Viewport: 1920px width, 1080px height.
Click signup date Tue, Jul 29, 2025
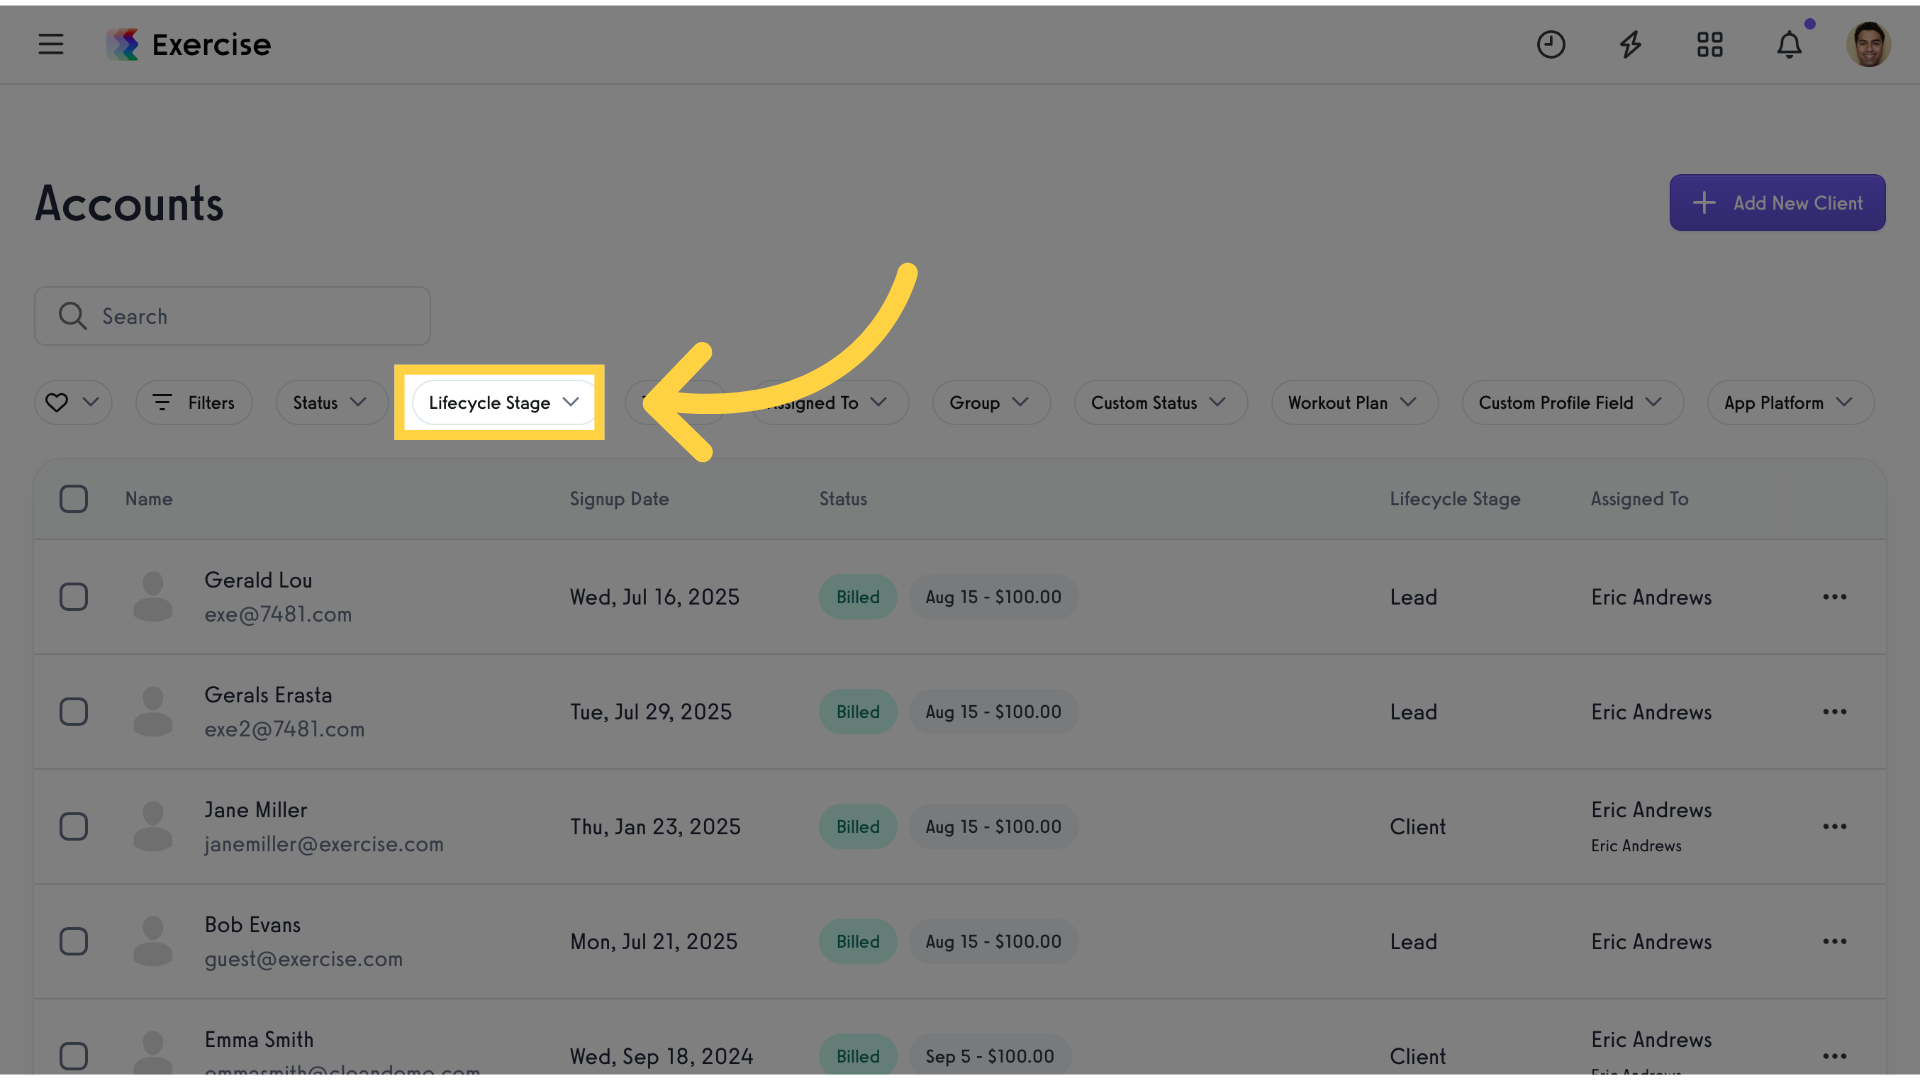coord(651,712)
